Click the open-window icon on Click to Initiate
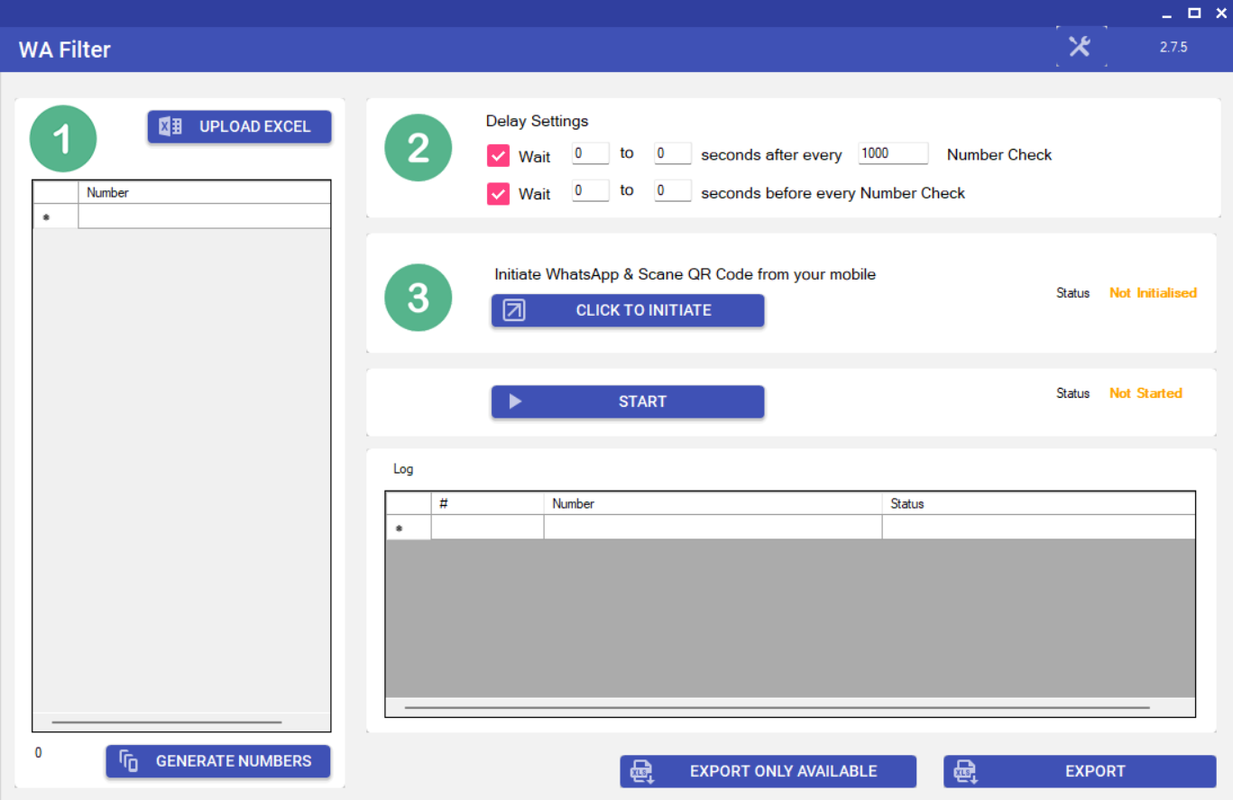The height and width of the screenshot is (800, 1233). point(513,310)
